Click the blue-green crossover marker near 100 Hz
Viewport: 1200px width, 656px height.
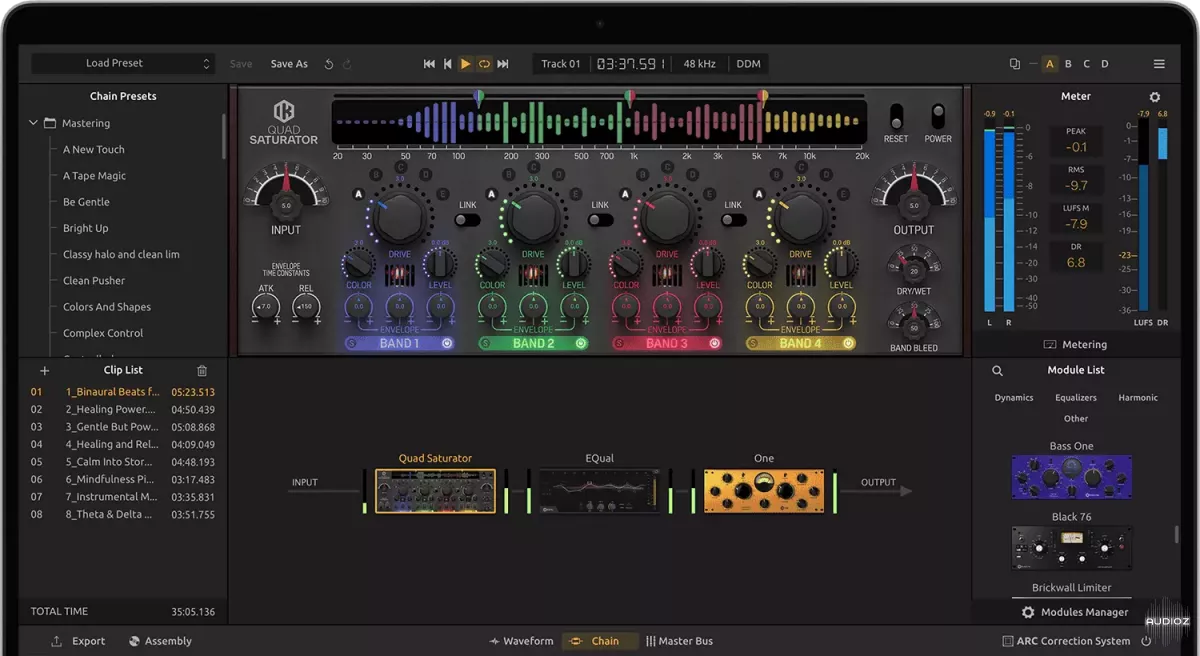(479, 98)
